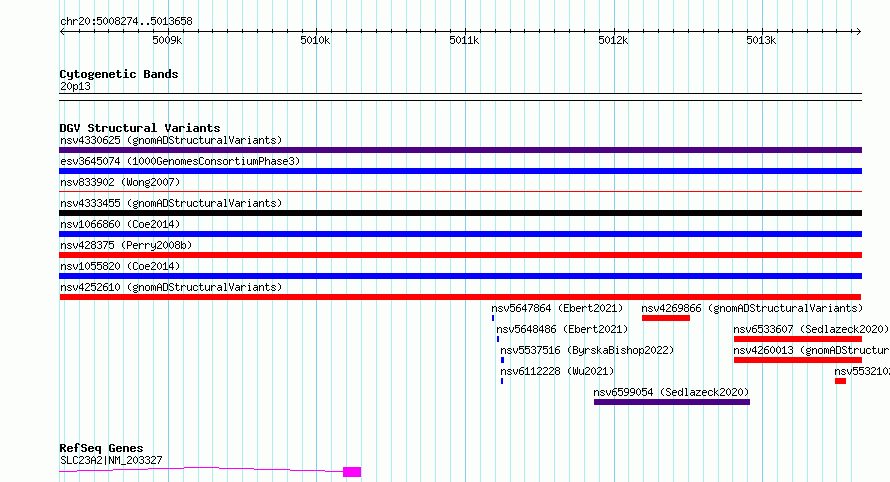Open nsv4260013 gnomAD variant label
The image size is (890, 482).
811,350
